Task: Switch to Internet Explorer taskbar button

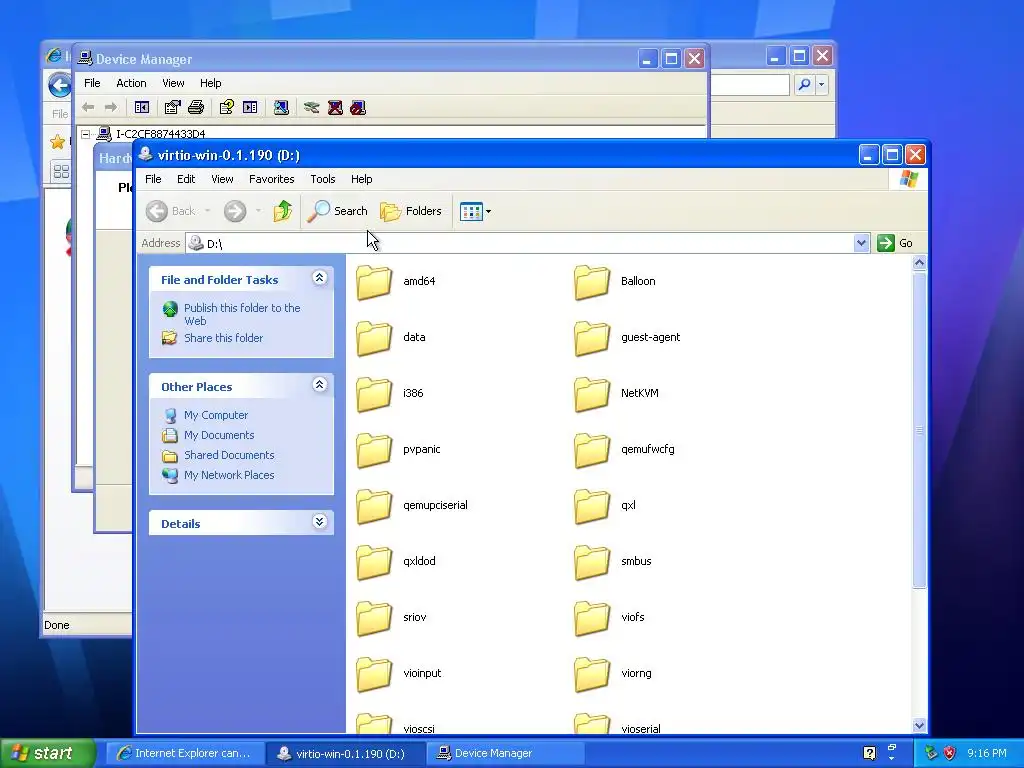Action: [x=185, y=753]
